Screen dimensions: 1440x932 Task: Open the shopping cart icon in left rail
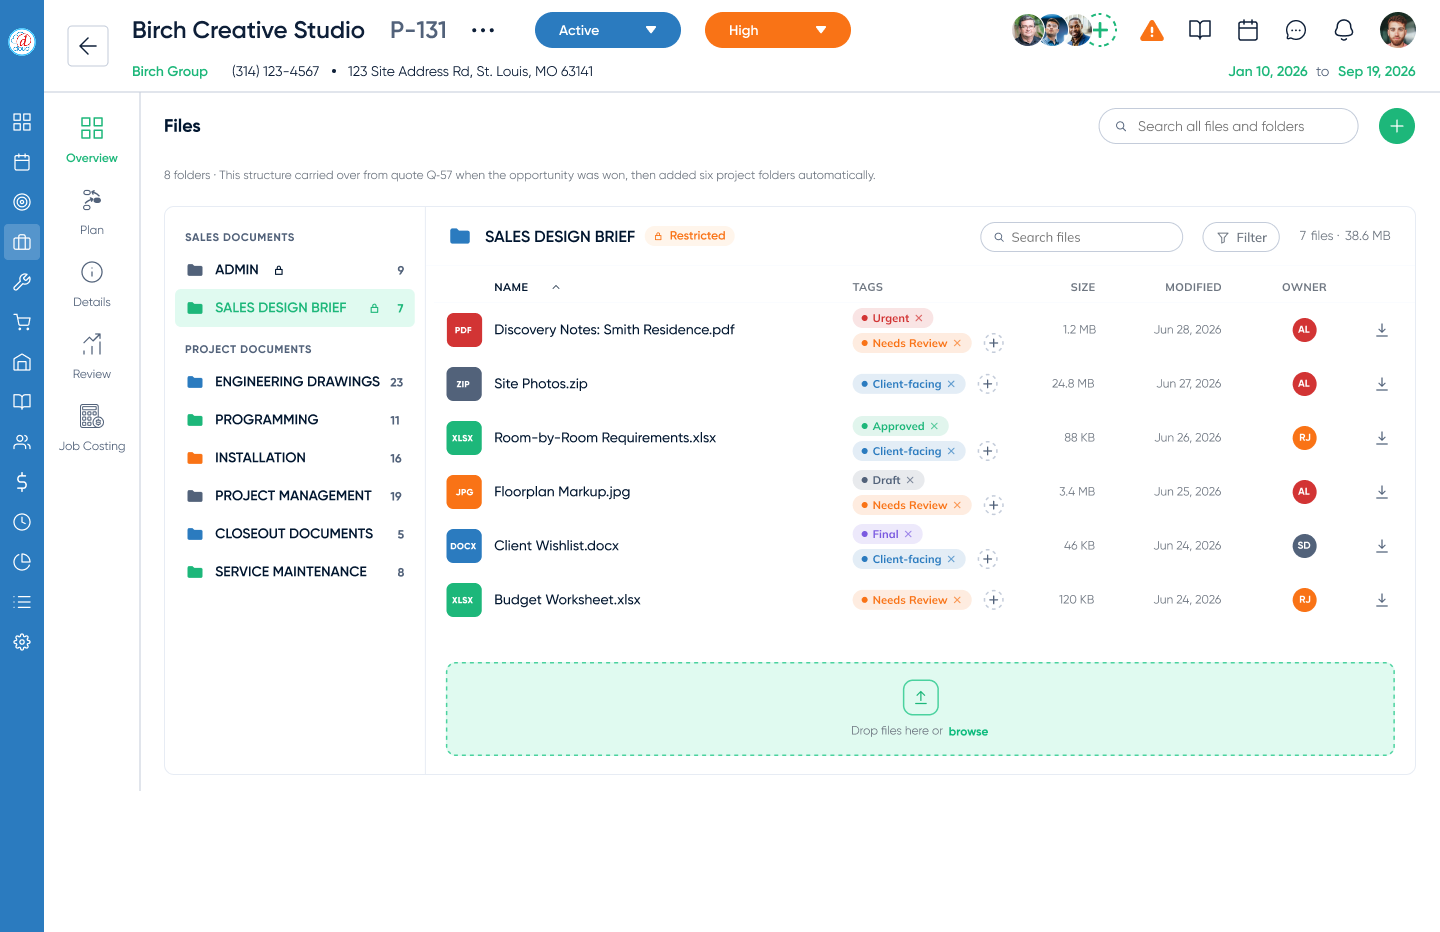pos(22,322)
